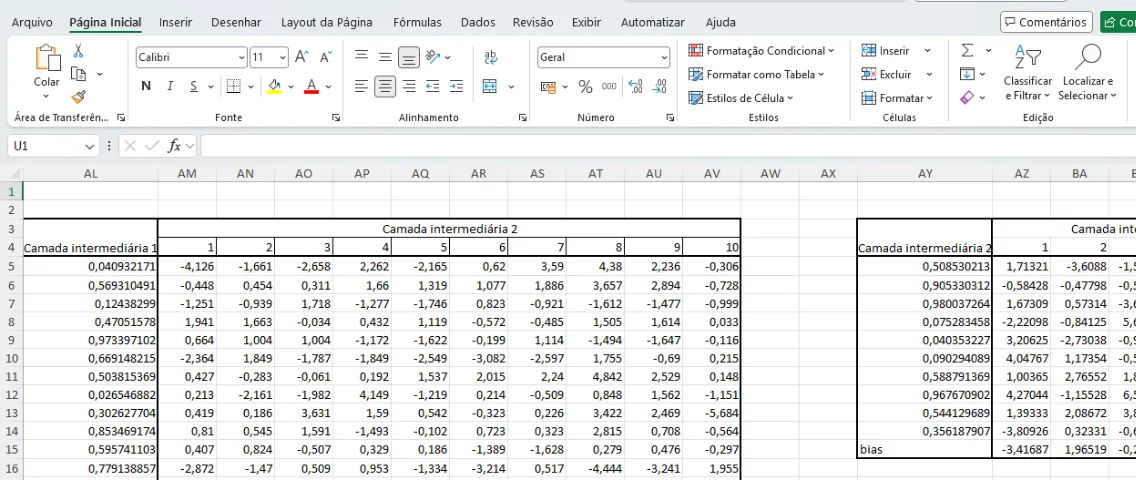Open Localizar e Selecionar dropdown

(x=1087, y=72)
